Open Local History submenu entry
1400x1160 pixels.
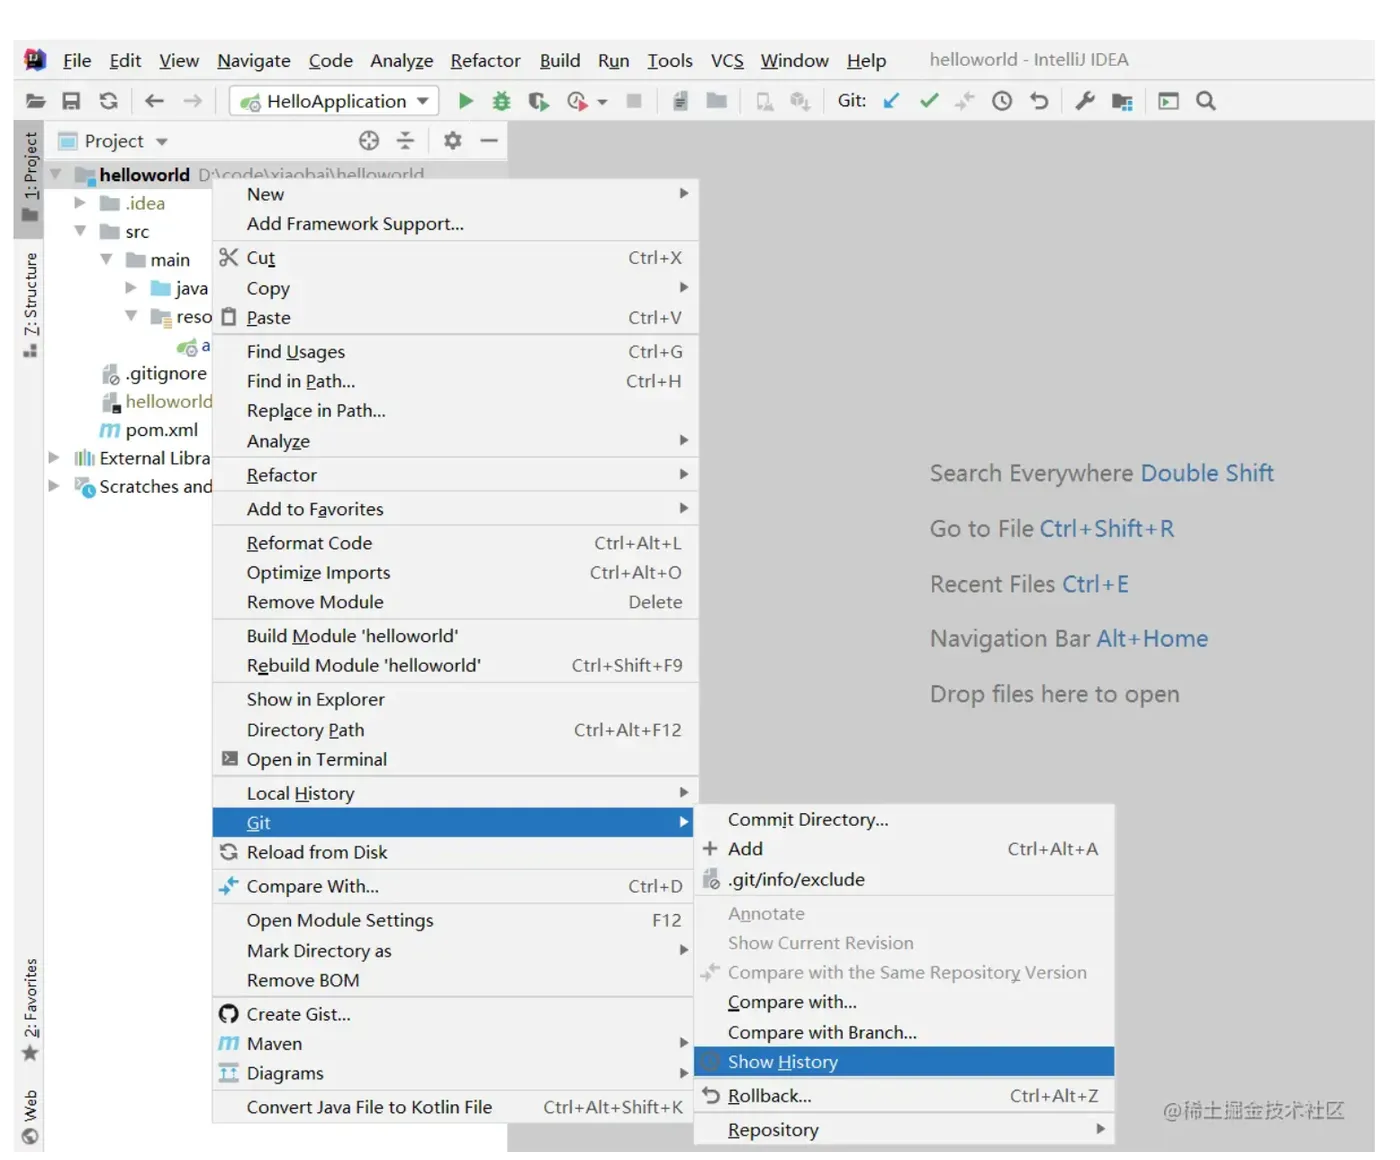pos(455,794)
